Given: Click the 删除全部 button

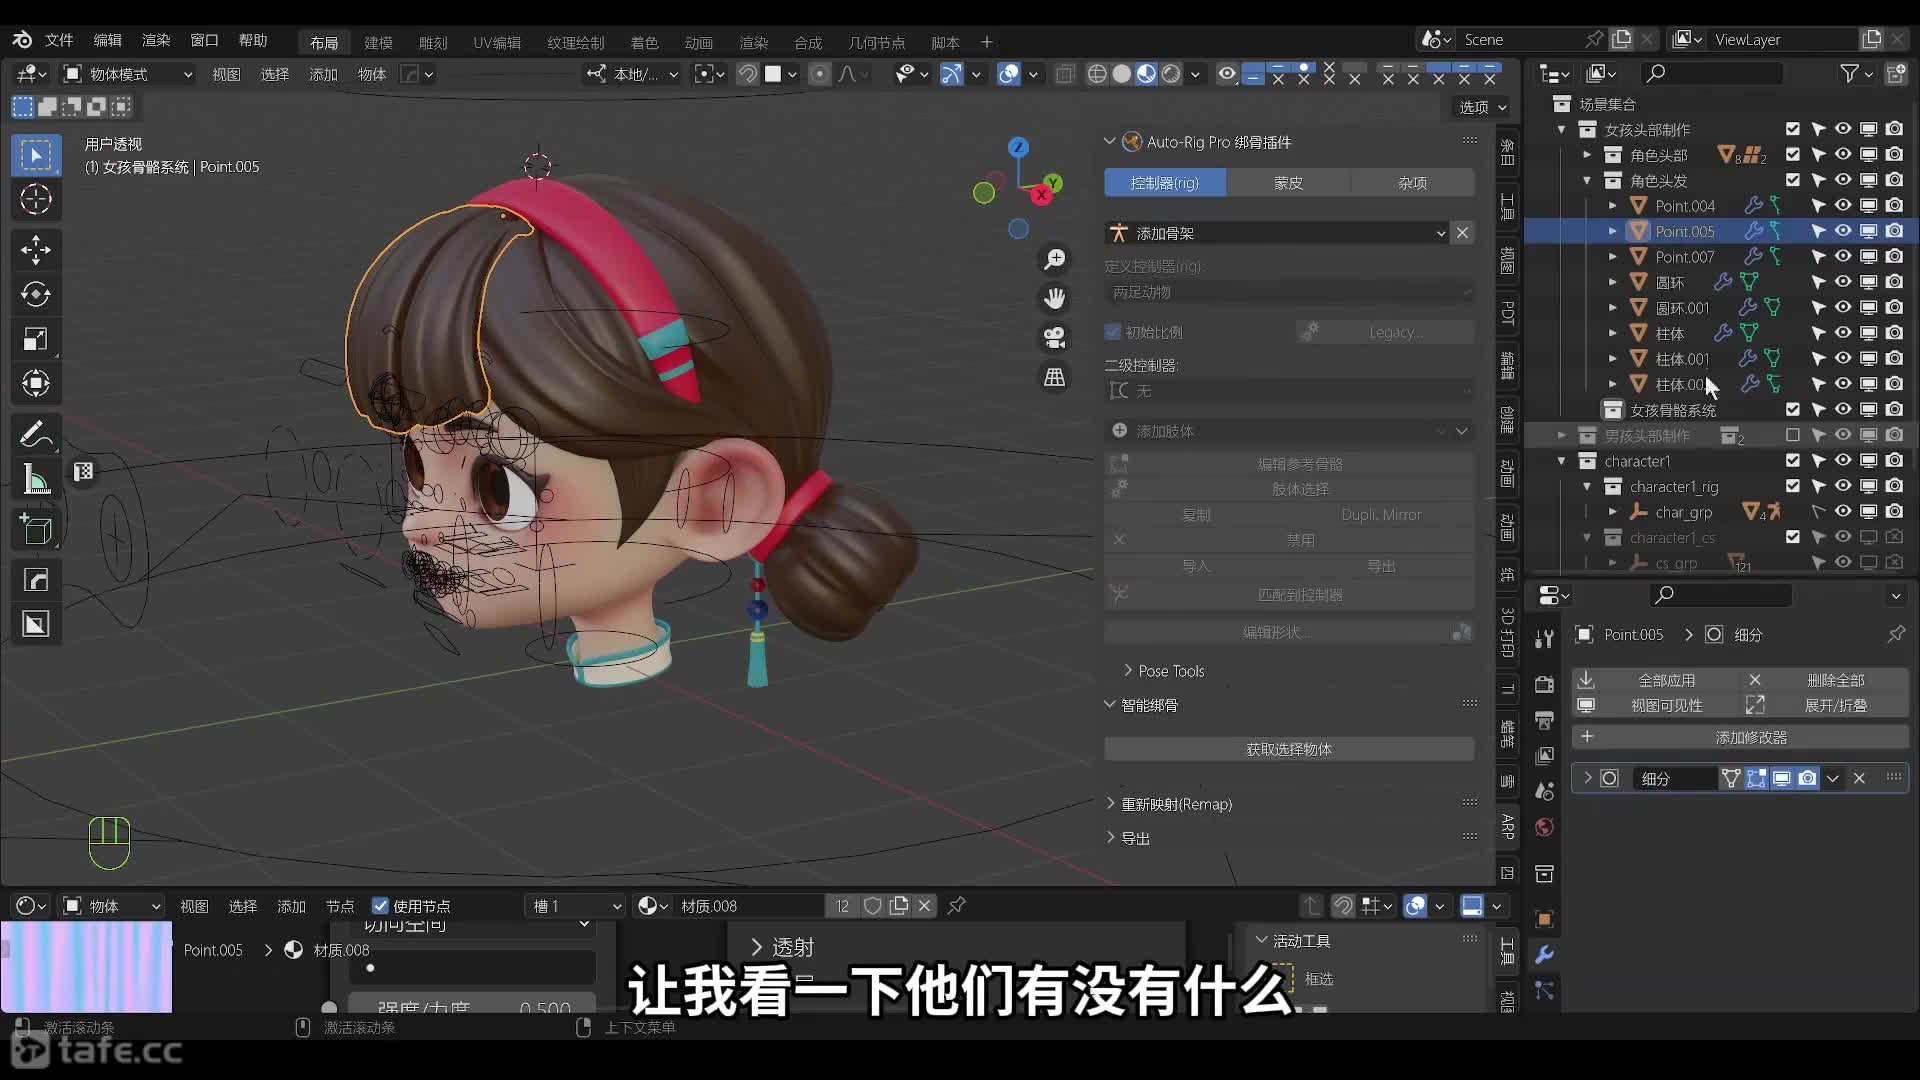Looking at the screenshot, I should [1825, 680].
